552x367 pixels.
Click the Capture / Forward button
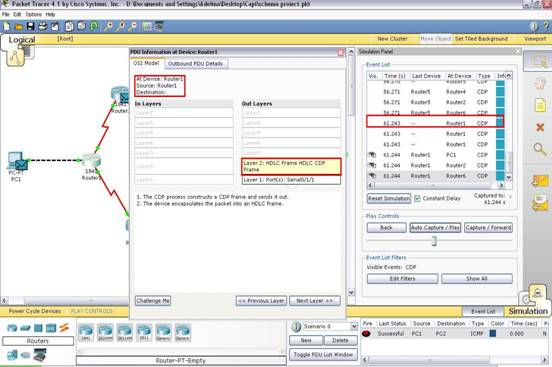pyautogui.click(x=488, y=228)
